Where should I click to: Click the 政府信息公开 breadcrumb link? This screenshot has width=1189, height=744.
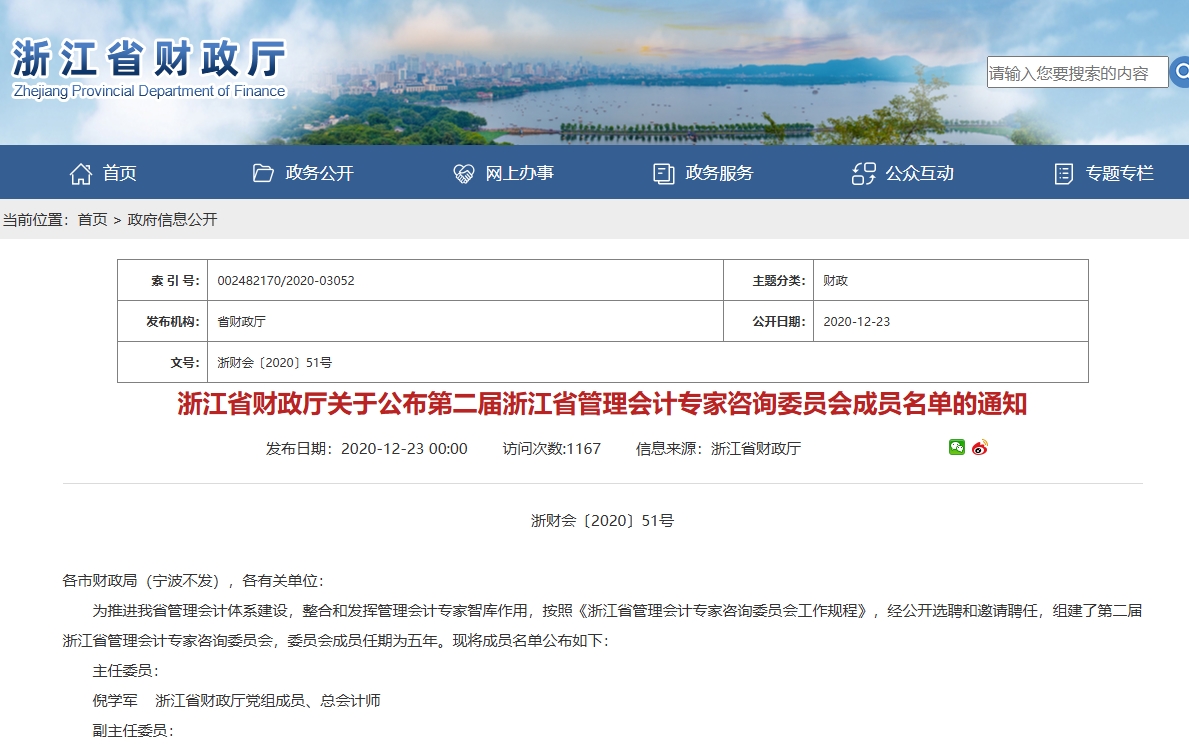(172, 220)
